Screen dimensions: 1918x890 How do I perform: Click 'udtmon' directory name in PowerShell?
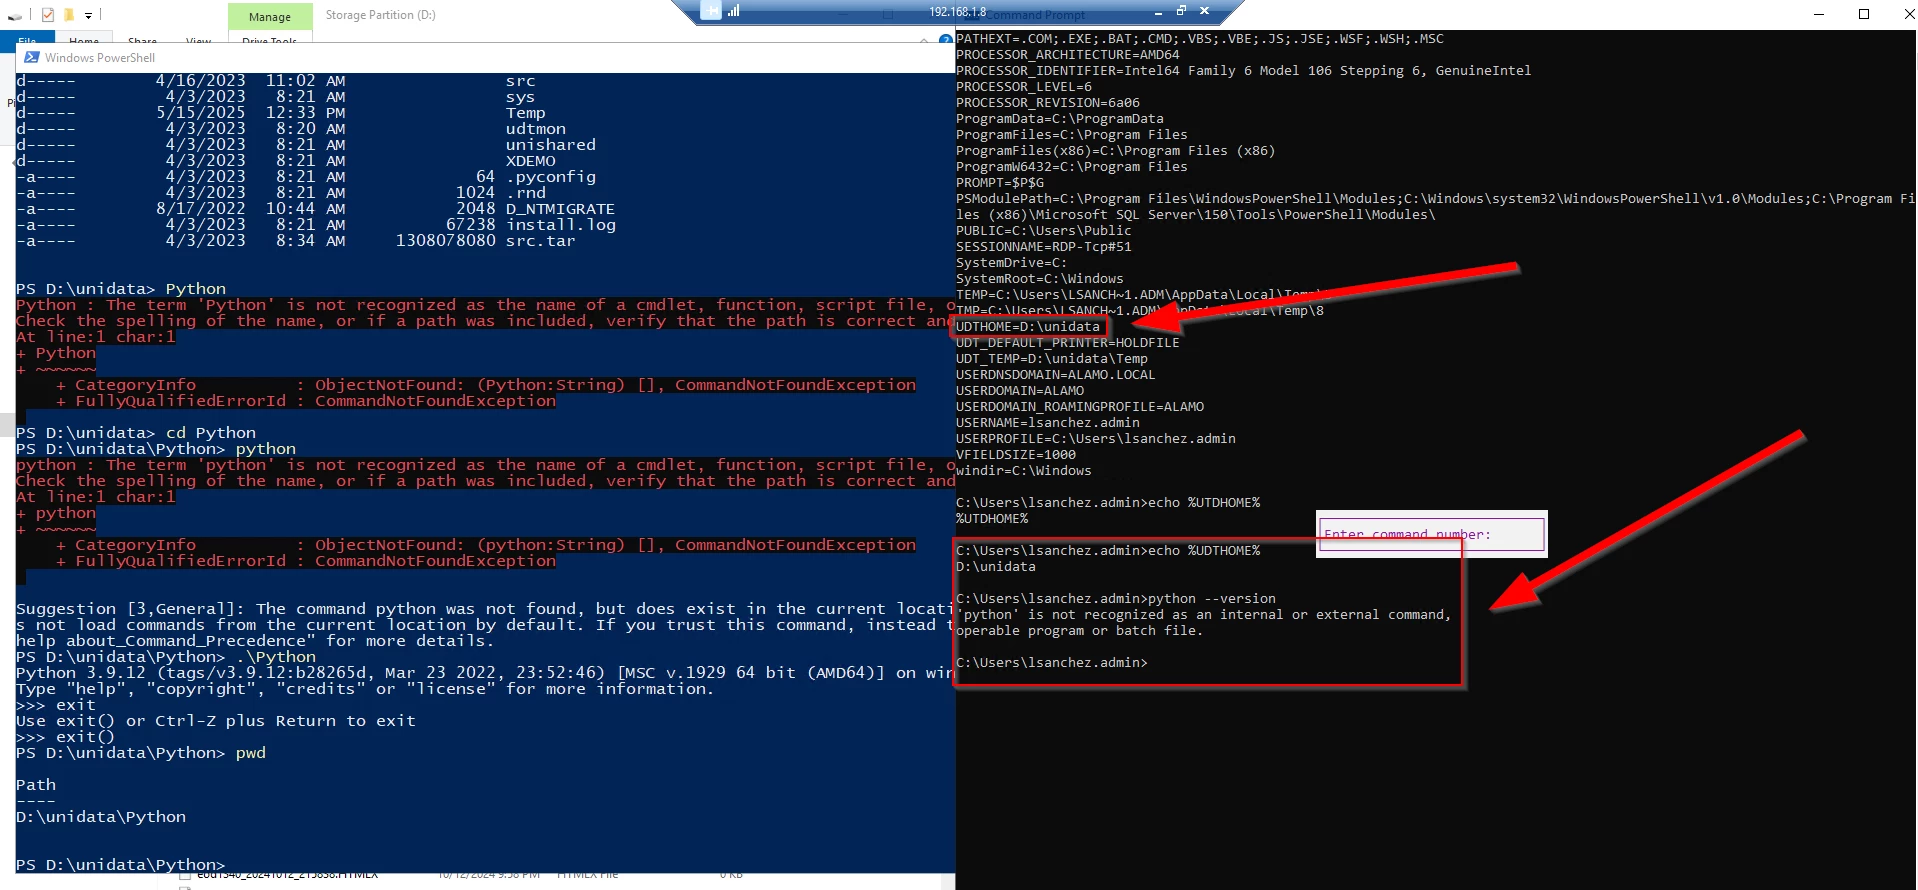pyautogui.click(x=536, y=129)
